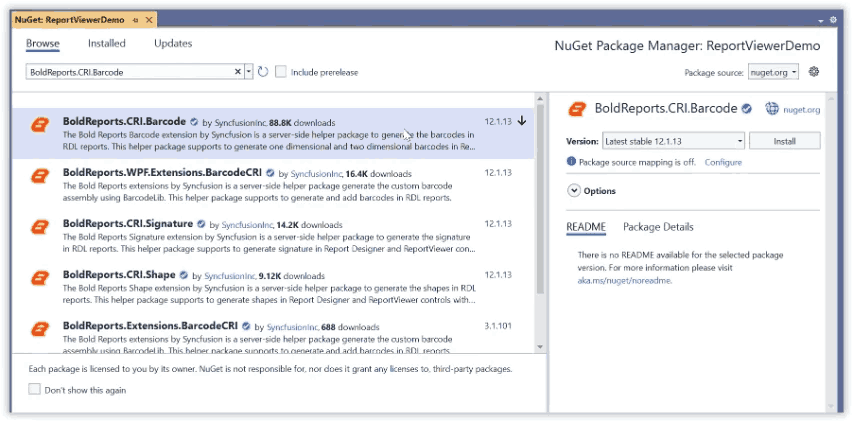
Task: Switch to the Browse tab
Action: pyautogui.click(x=43, y=44)
